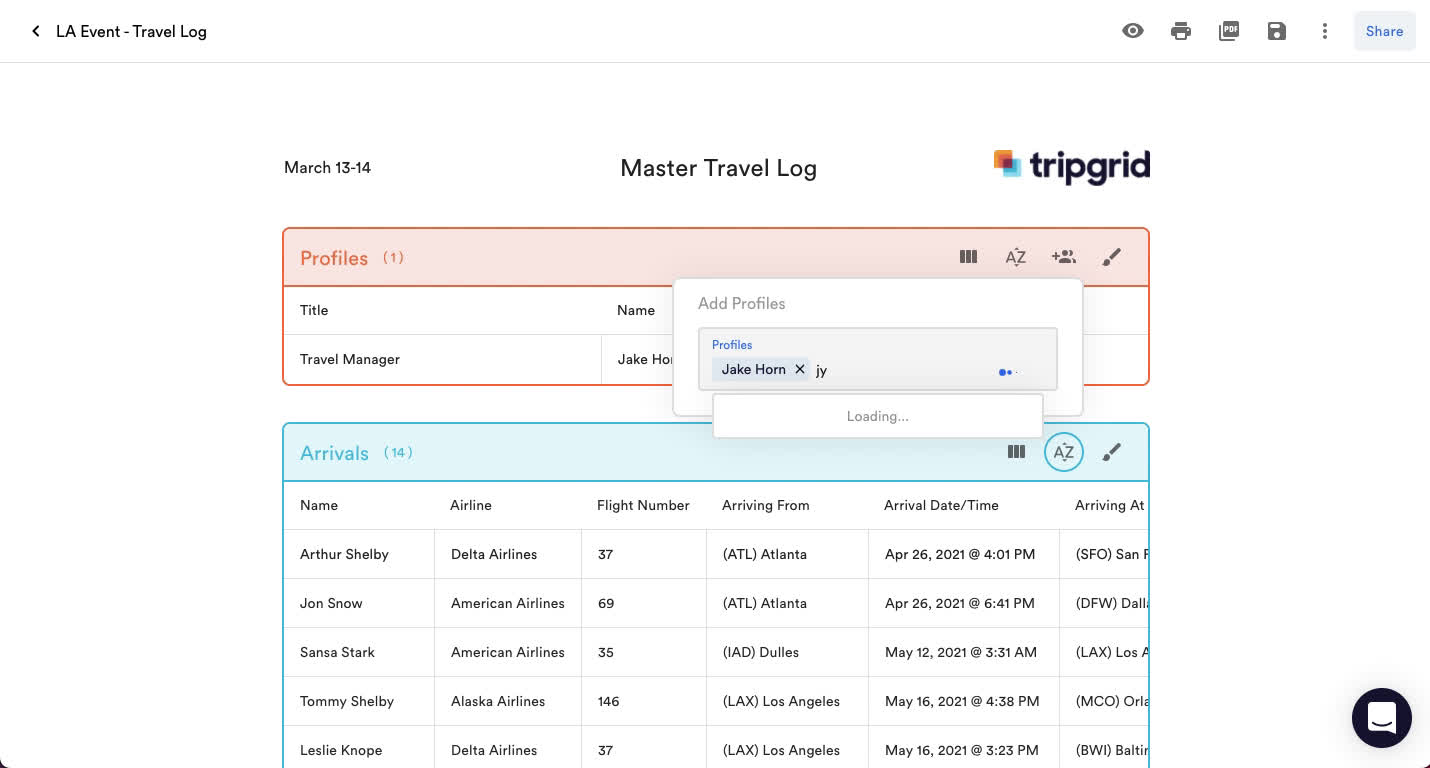Export document with the PDF icon
1430x768 pixels.
(x=1229, y=31)
